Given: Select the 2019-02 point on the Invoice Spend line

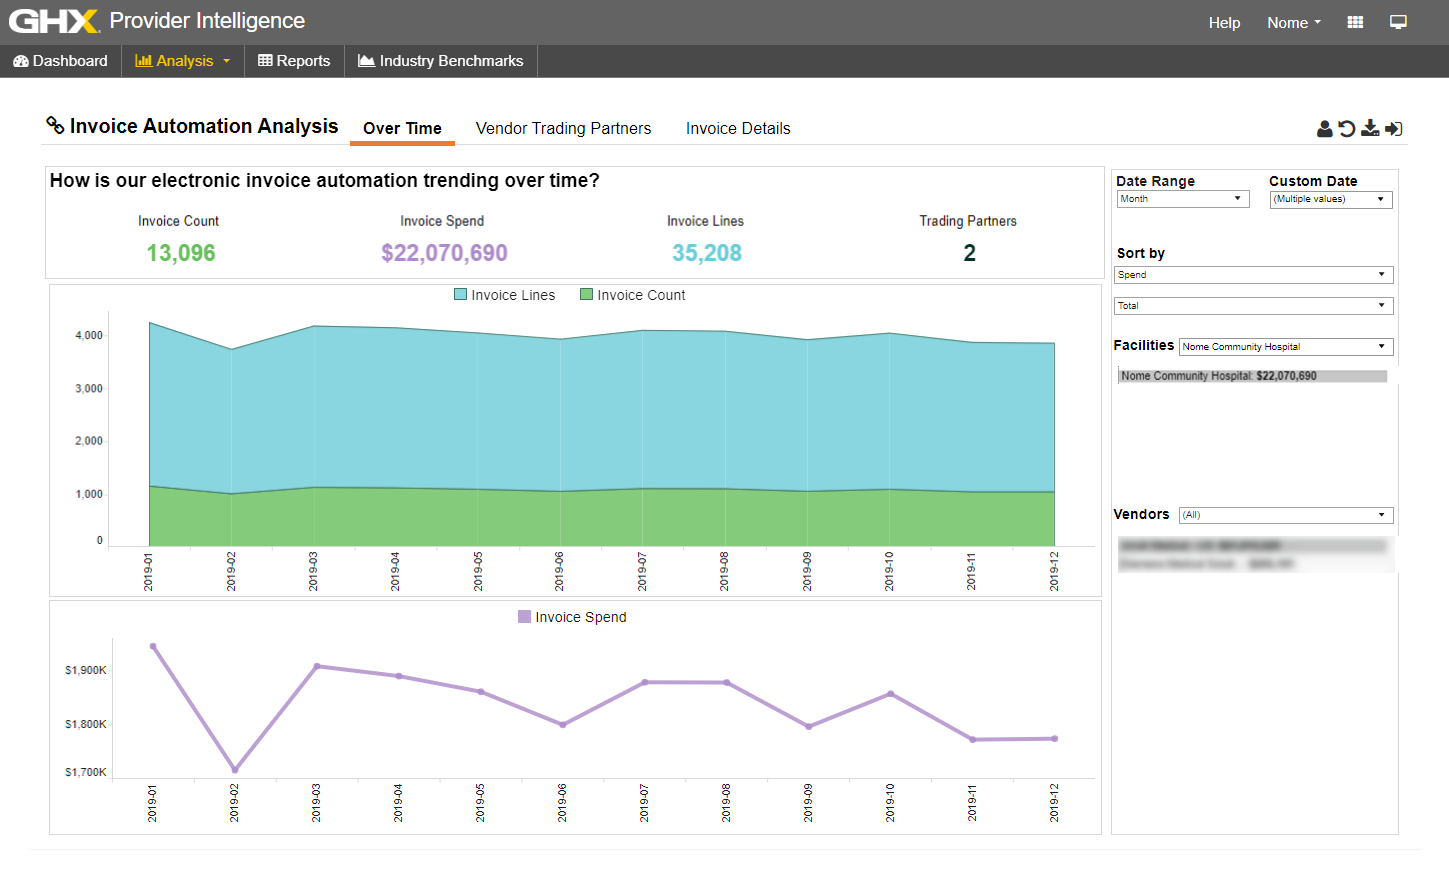Looking at the screenshot, I should tap(235, 771).
